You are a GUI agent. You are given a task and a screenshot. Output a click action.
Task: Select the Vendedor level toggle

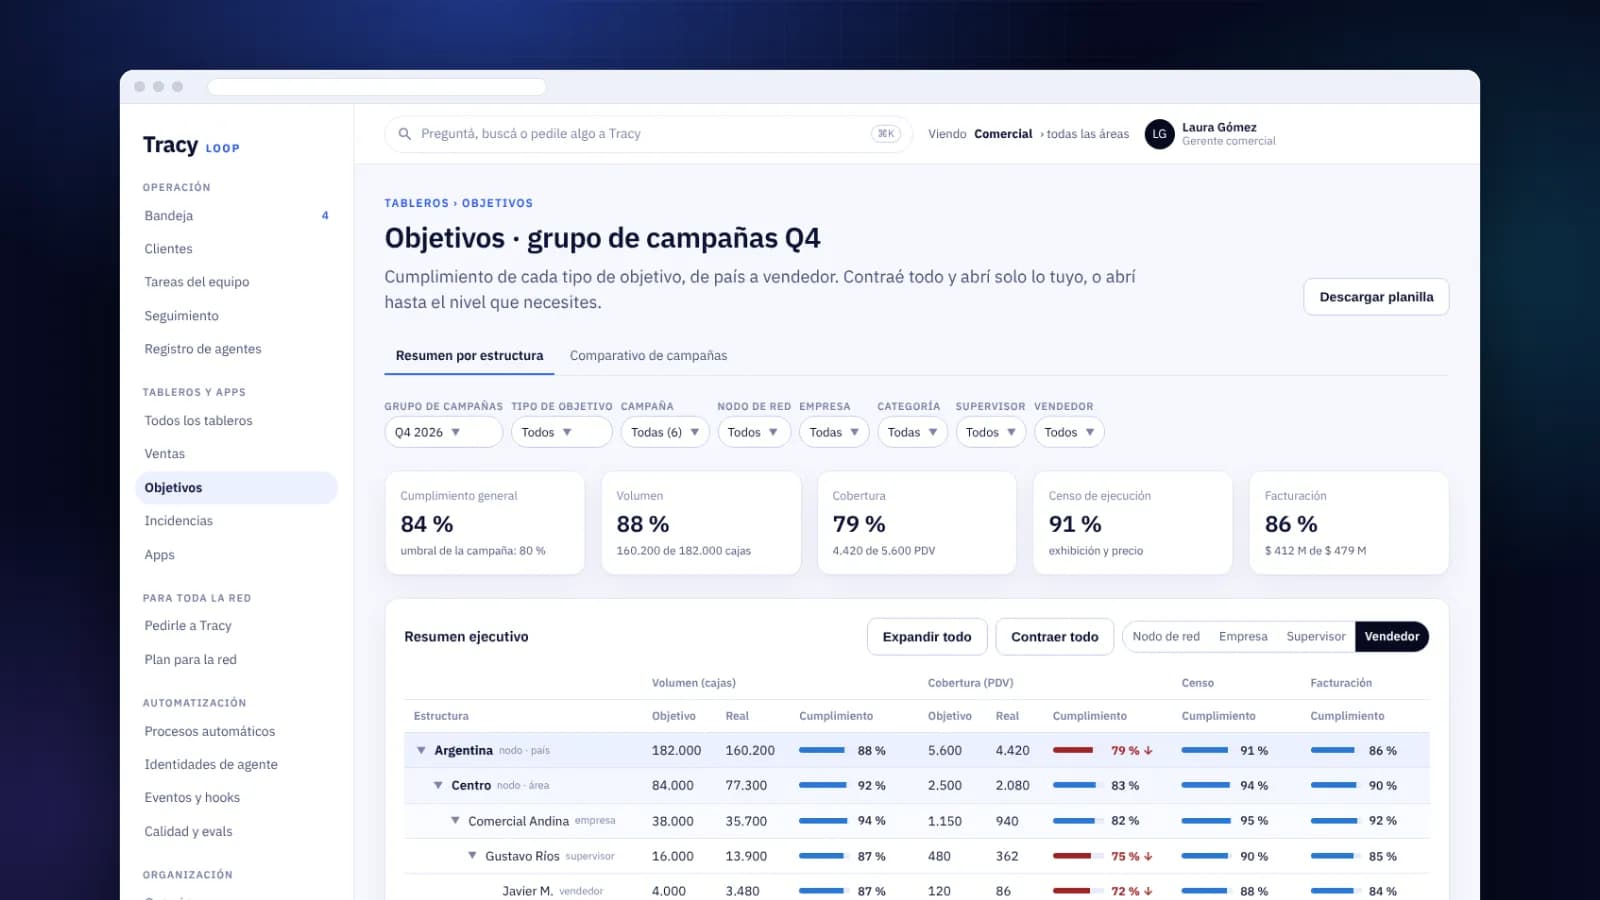click(1392, 637)
